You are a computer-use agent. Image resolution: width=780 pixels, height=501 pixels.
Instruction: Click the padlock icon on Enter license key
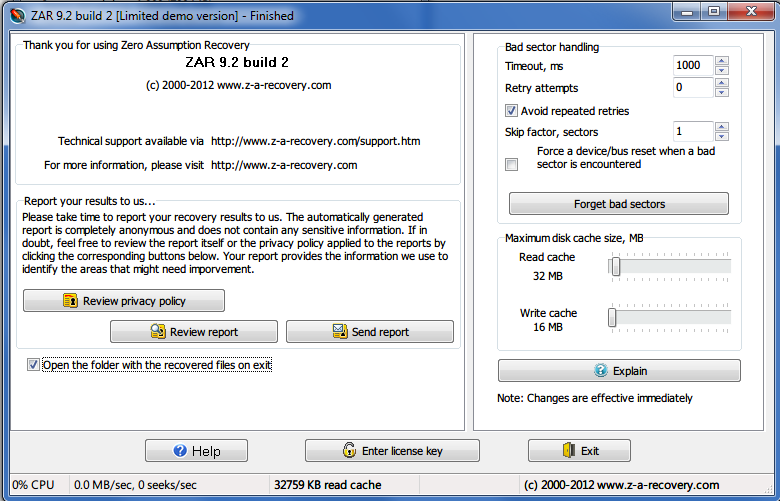tap(349, 451)
